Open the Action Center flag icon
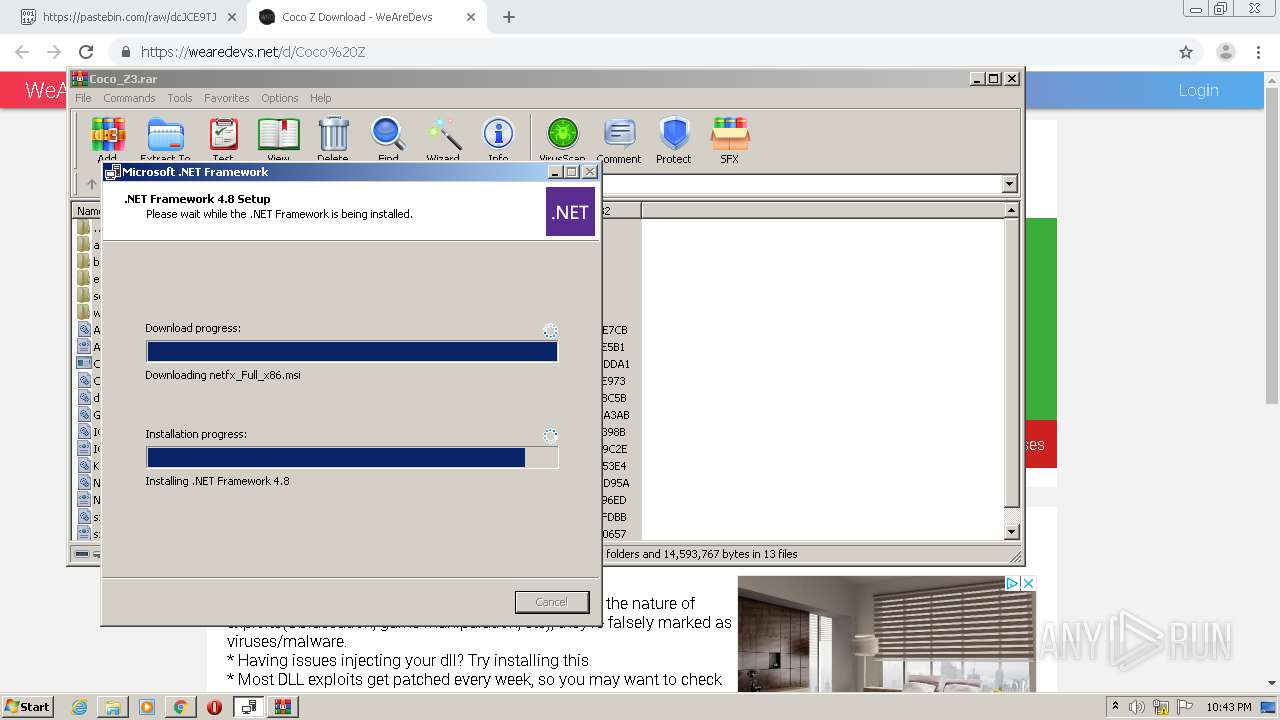 1185,707
